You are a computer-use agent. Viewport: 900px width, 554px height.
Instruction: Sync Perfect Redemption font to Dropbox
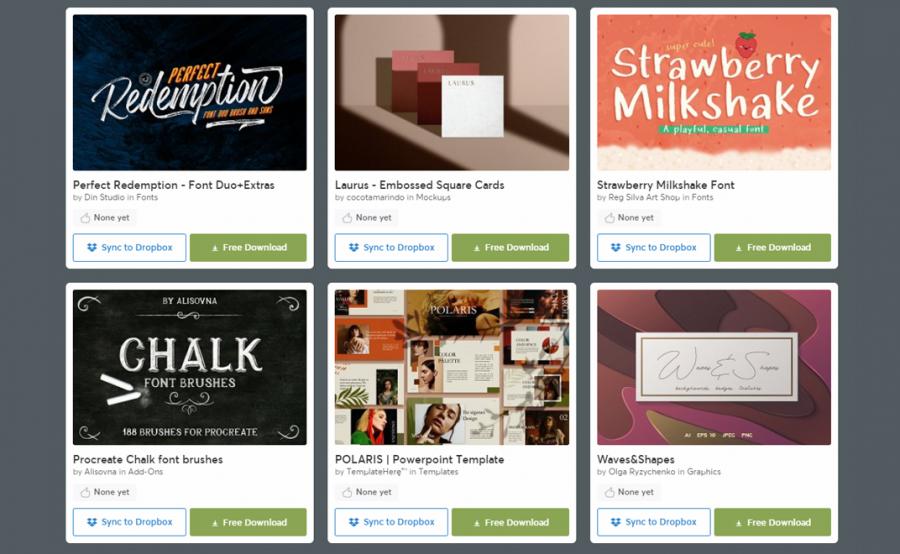130,247
